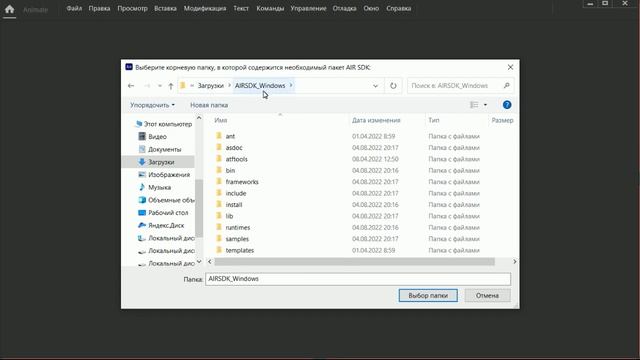The image size is (640, 360).
Task: Open the Окно menu
Action: click(371, 8)
